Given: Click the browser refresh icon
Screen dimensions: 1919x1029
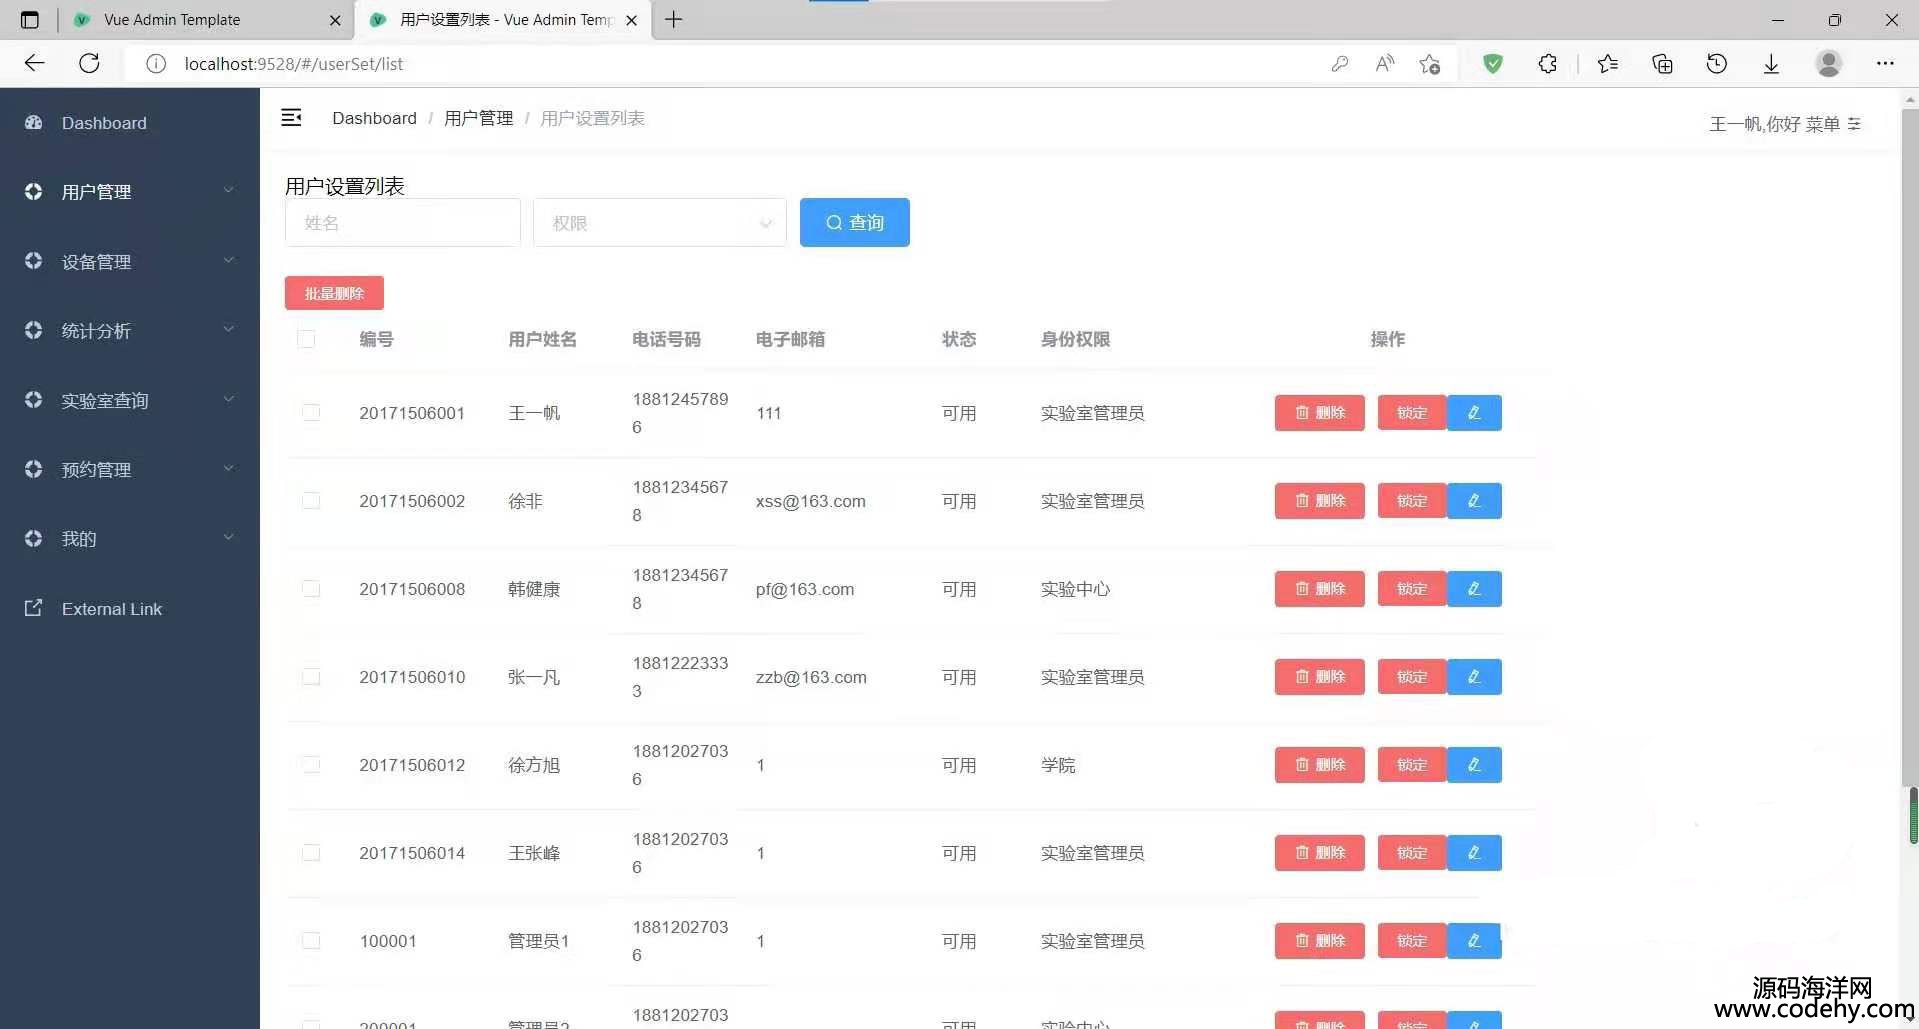Looking at the screenshot, I should click(x=89, y=64).
